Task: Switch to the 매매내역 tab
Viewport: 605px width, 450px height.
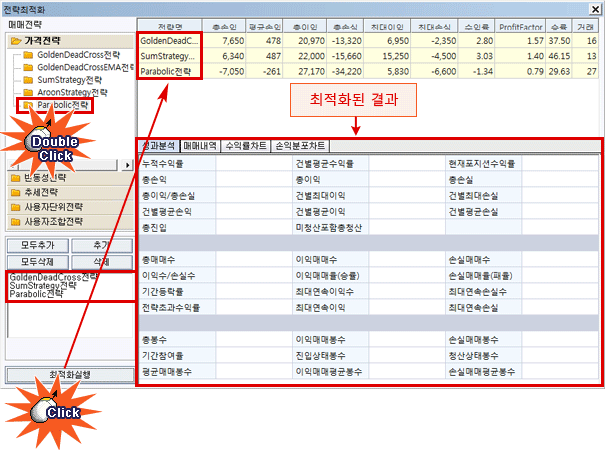Action: click(x=203, y=146)
